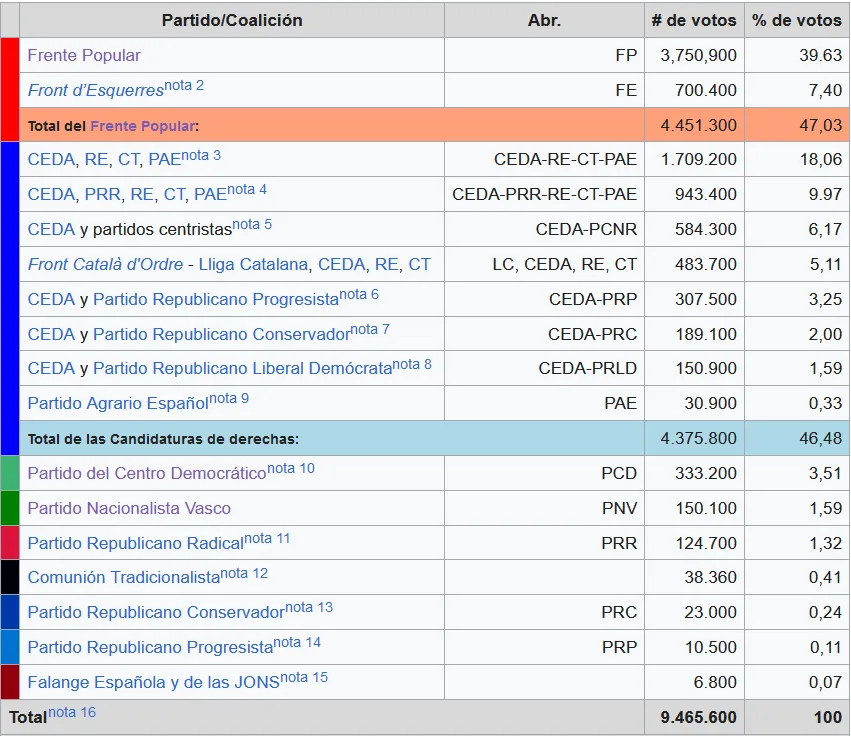This screenshot has height=736, width=851.
Task: Open Frente Popular link in the orange total row
Action: click(143, 126)
